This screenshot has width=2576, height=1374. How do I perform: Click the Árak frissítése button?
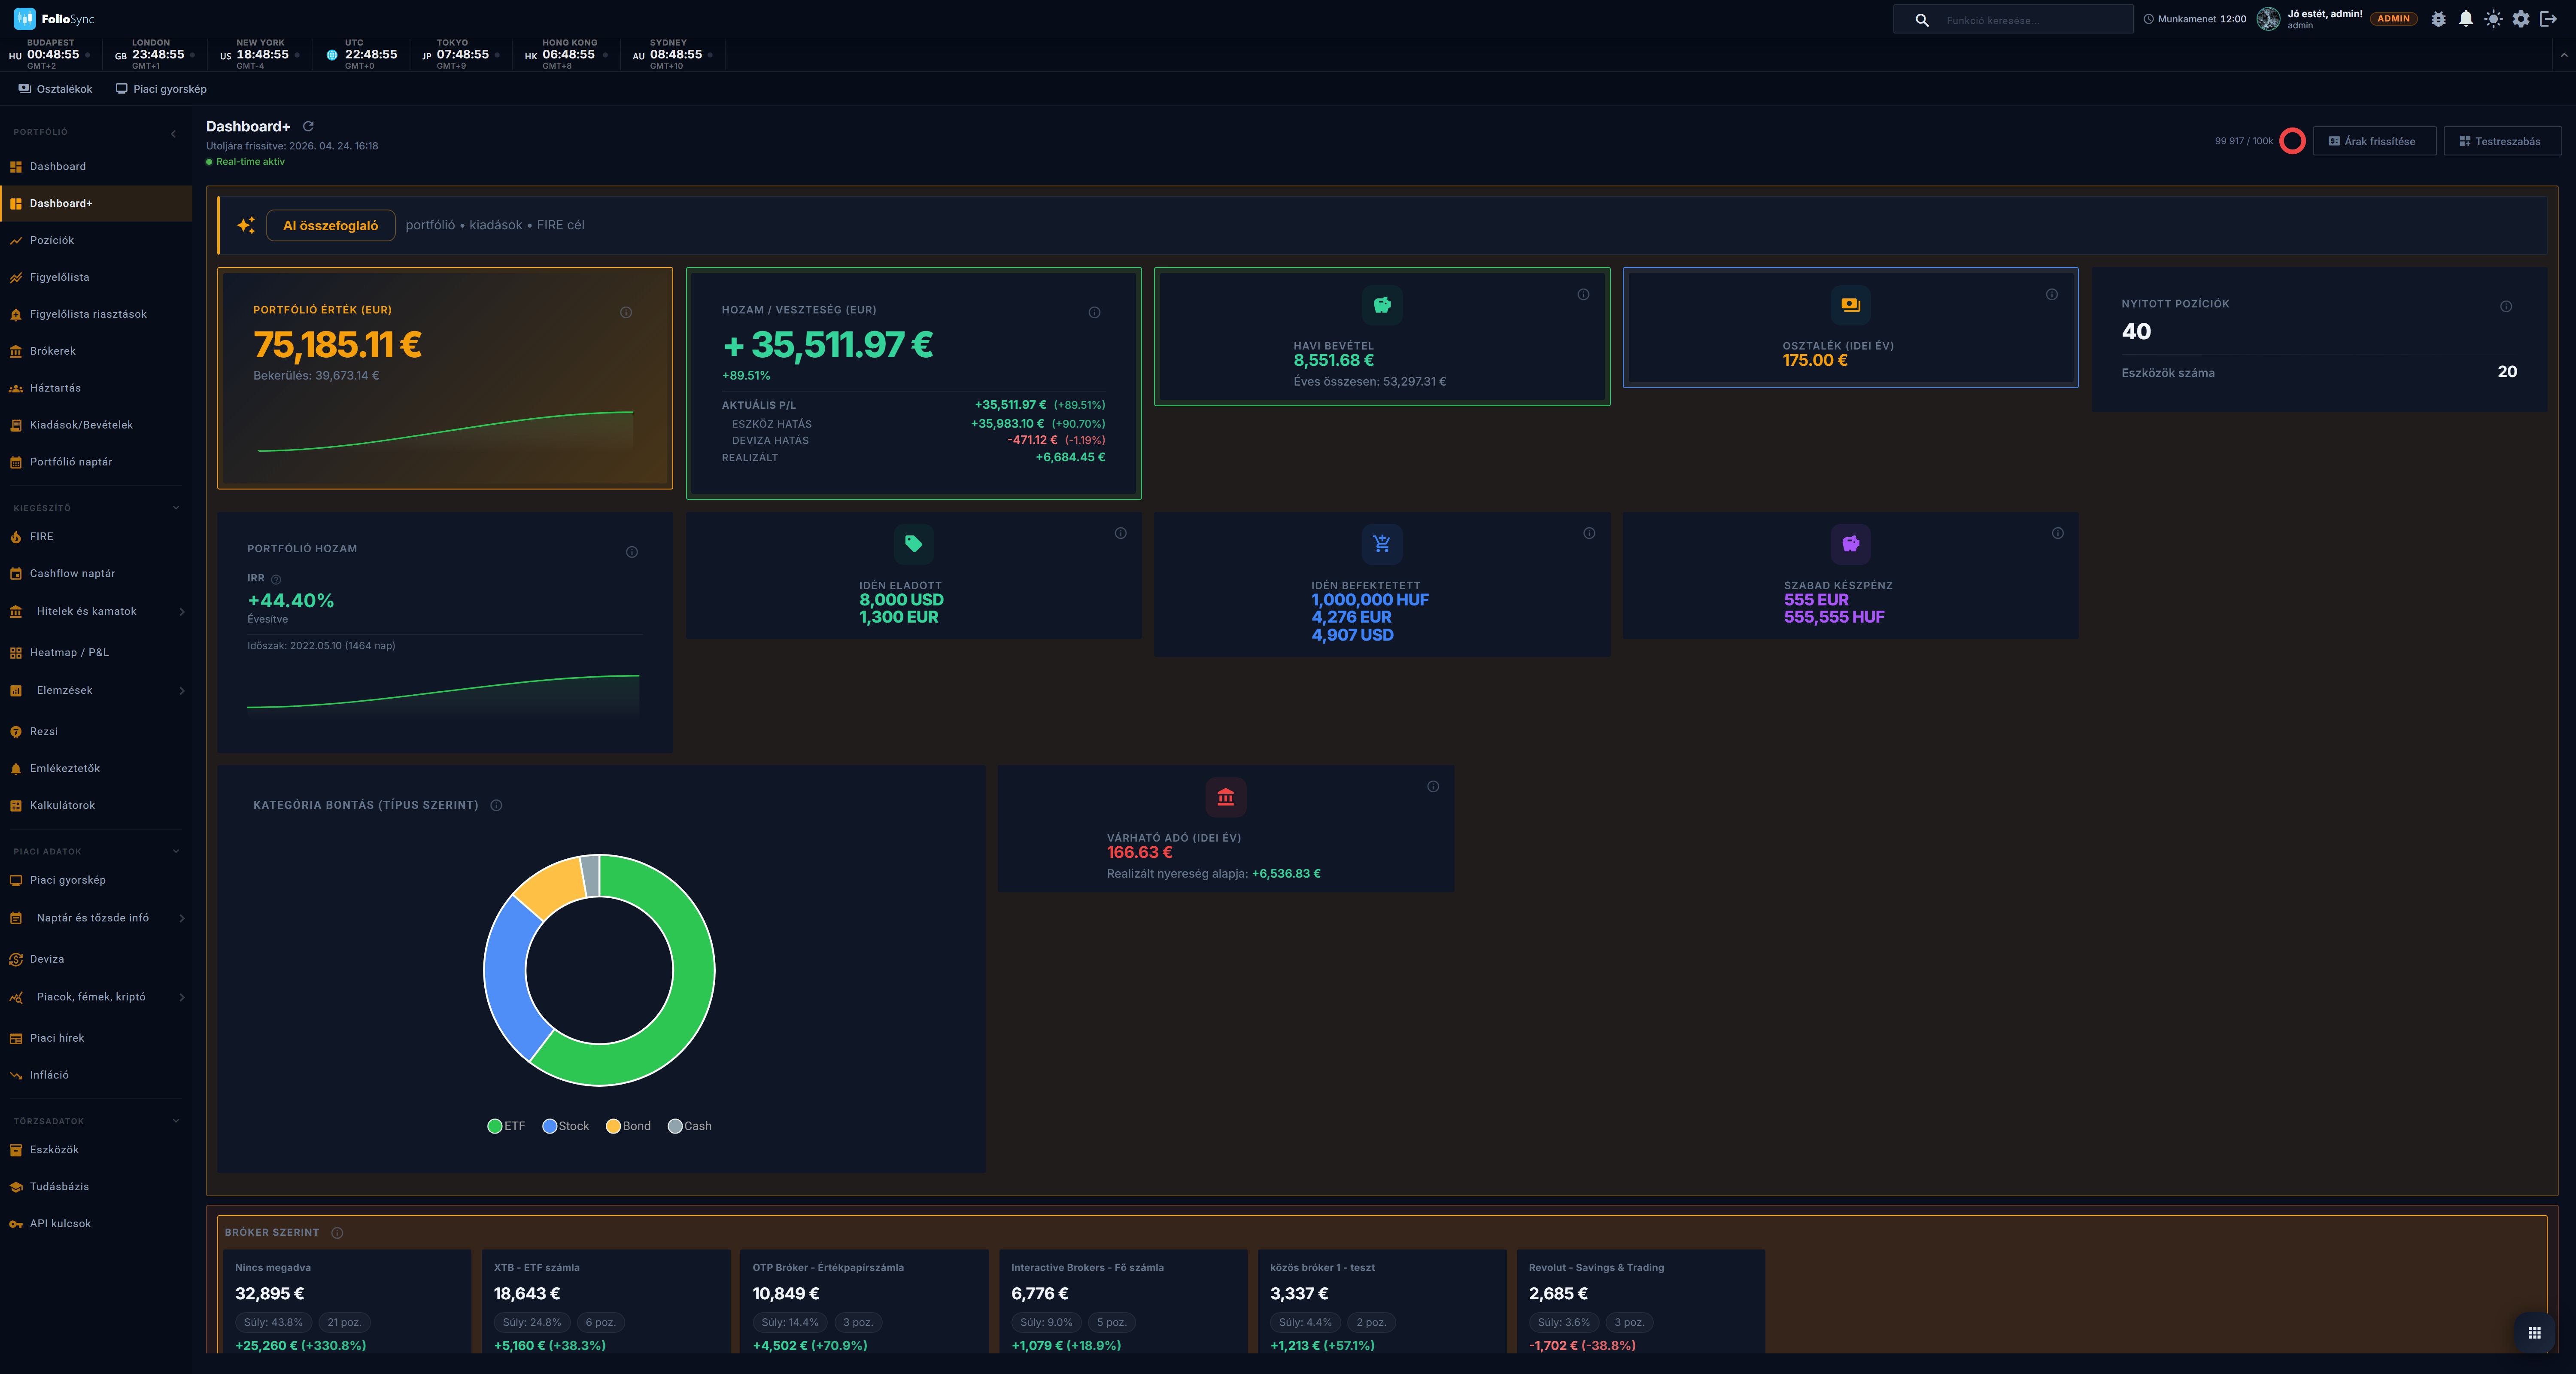point(2374,141)
